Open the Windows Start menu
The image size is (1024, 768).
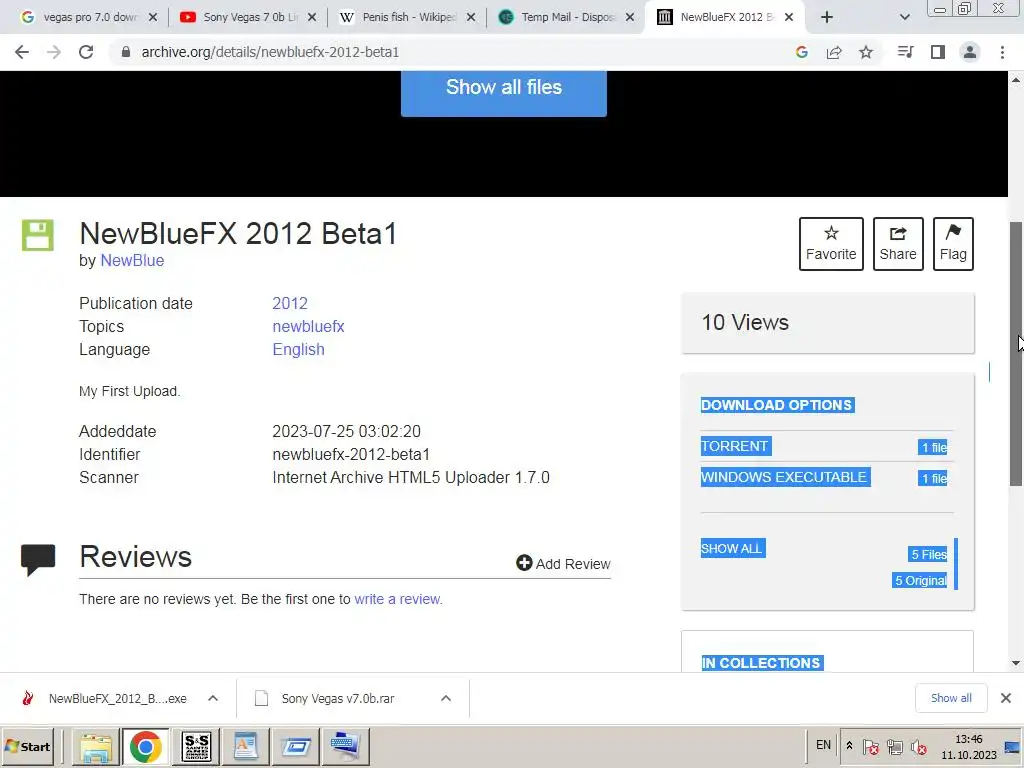27,746
